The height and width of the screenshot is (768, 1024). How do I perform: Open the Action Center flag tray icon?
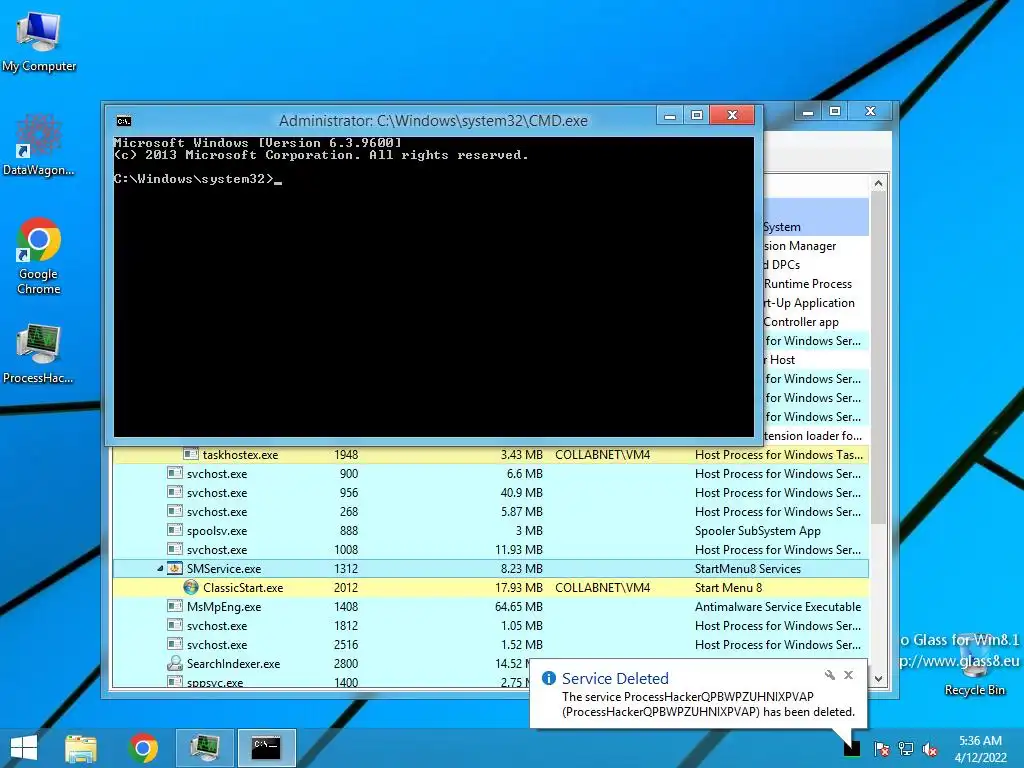pos(881,748)
